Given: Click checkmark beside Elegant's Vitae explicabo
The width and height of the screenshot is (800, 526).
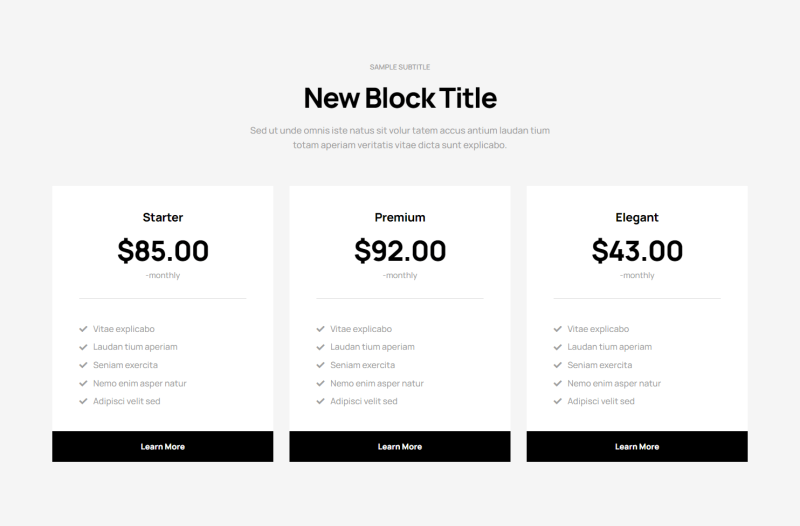Looking at the screenshot, I should 557,329.
